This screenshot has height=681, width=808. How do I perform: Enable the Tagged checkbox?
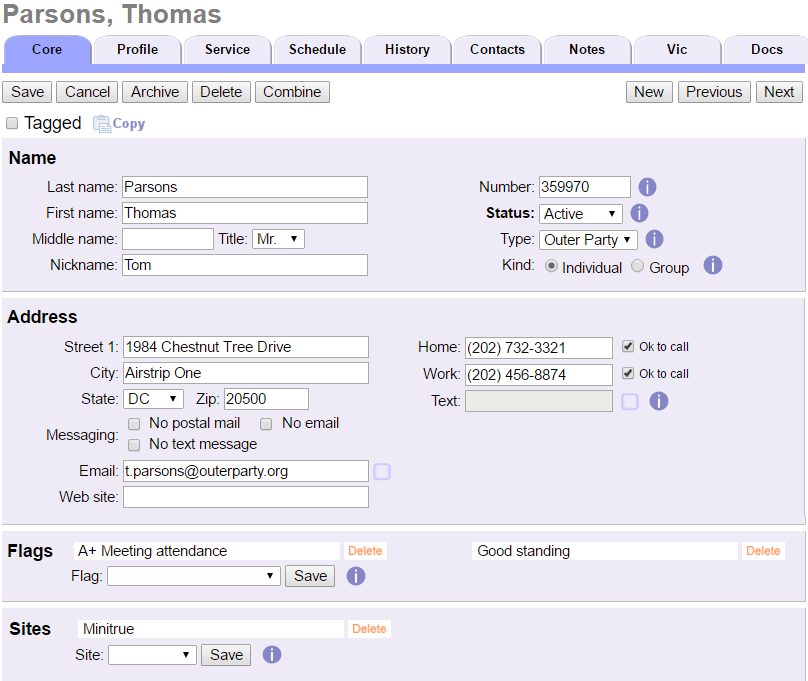point(11,122)
